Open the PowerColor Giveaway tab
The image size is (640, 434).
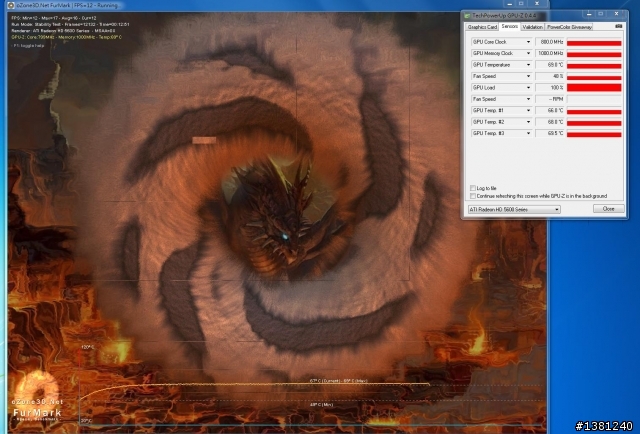tap(569, 27)
